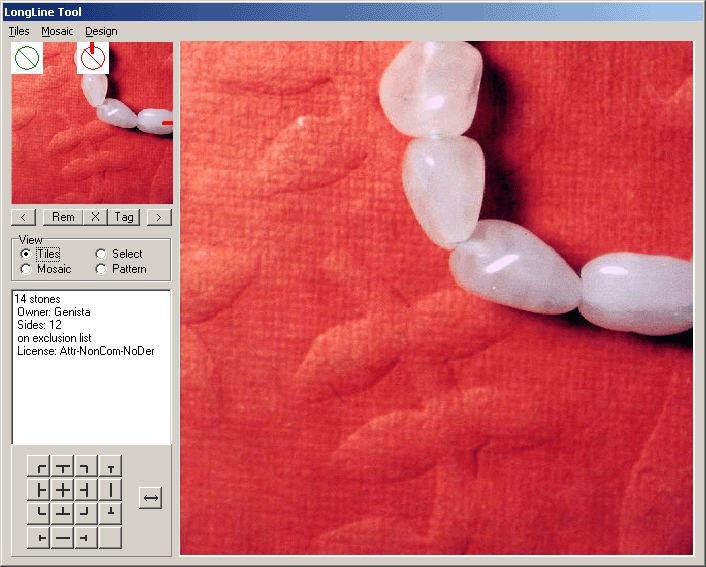Open the Design menu

[x=101, y=31]
